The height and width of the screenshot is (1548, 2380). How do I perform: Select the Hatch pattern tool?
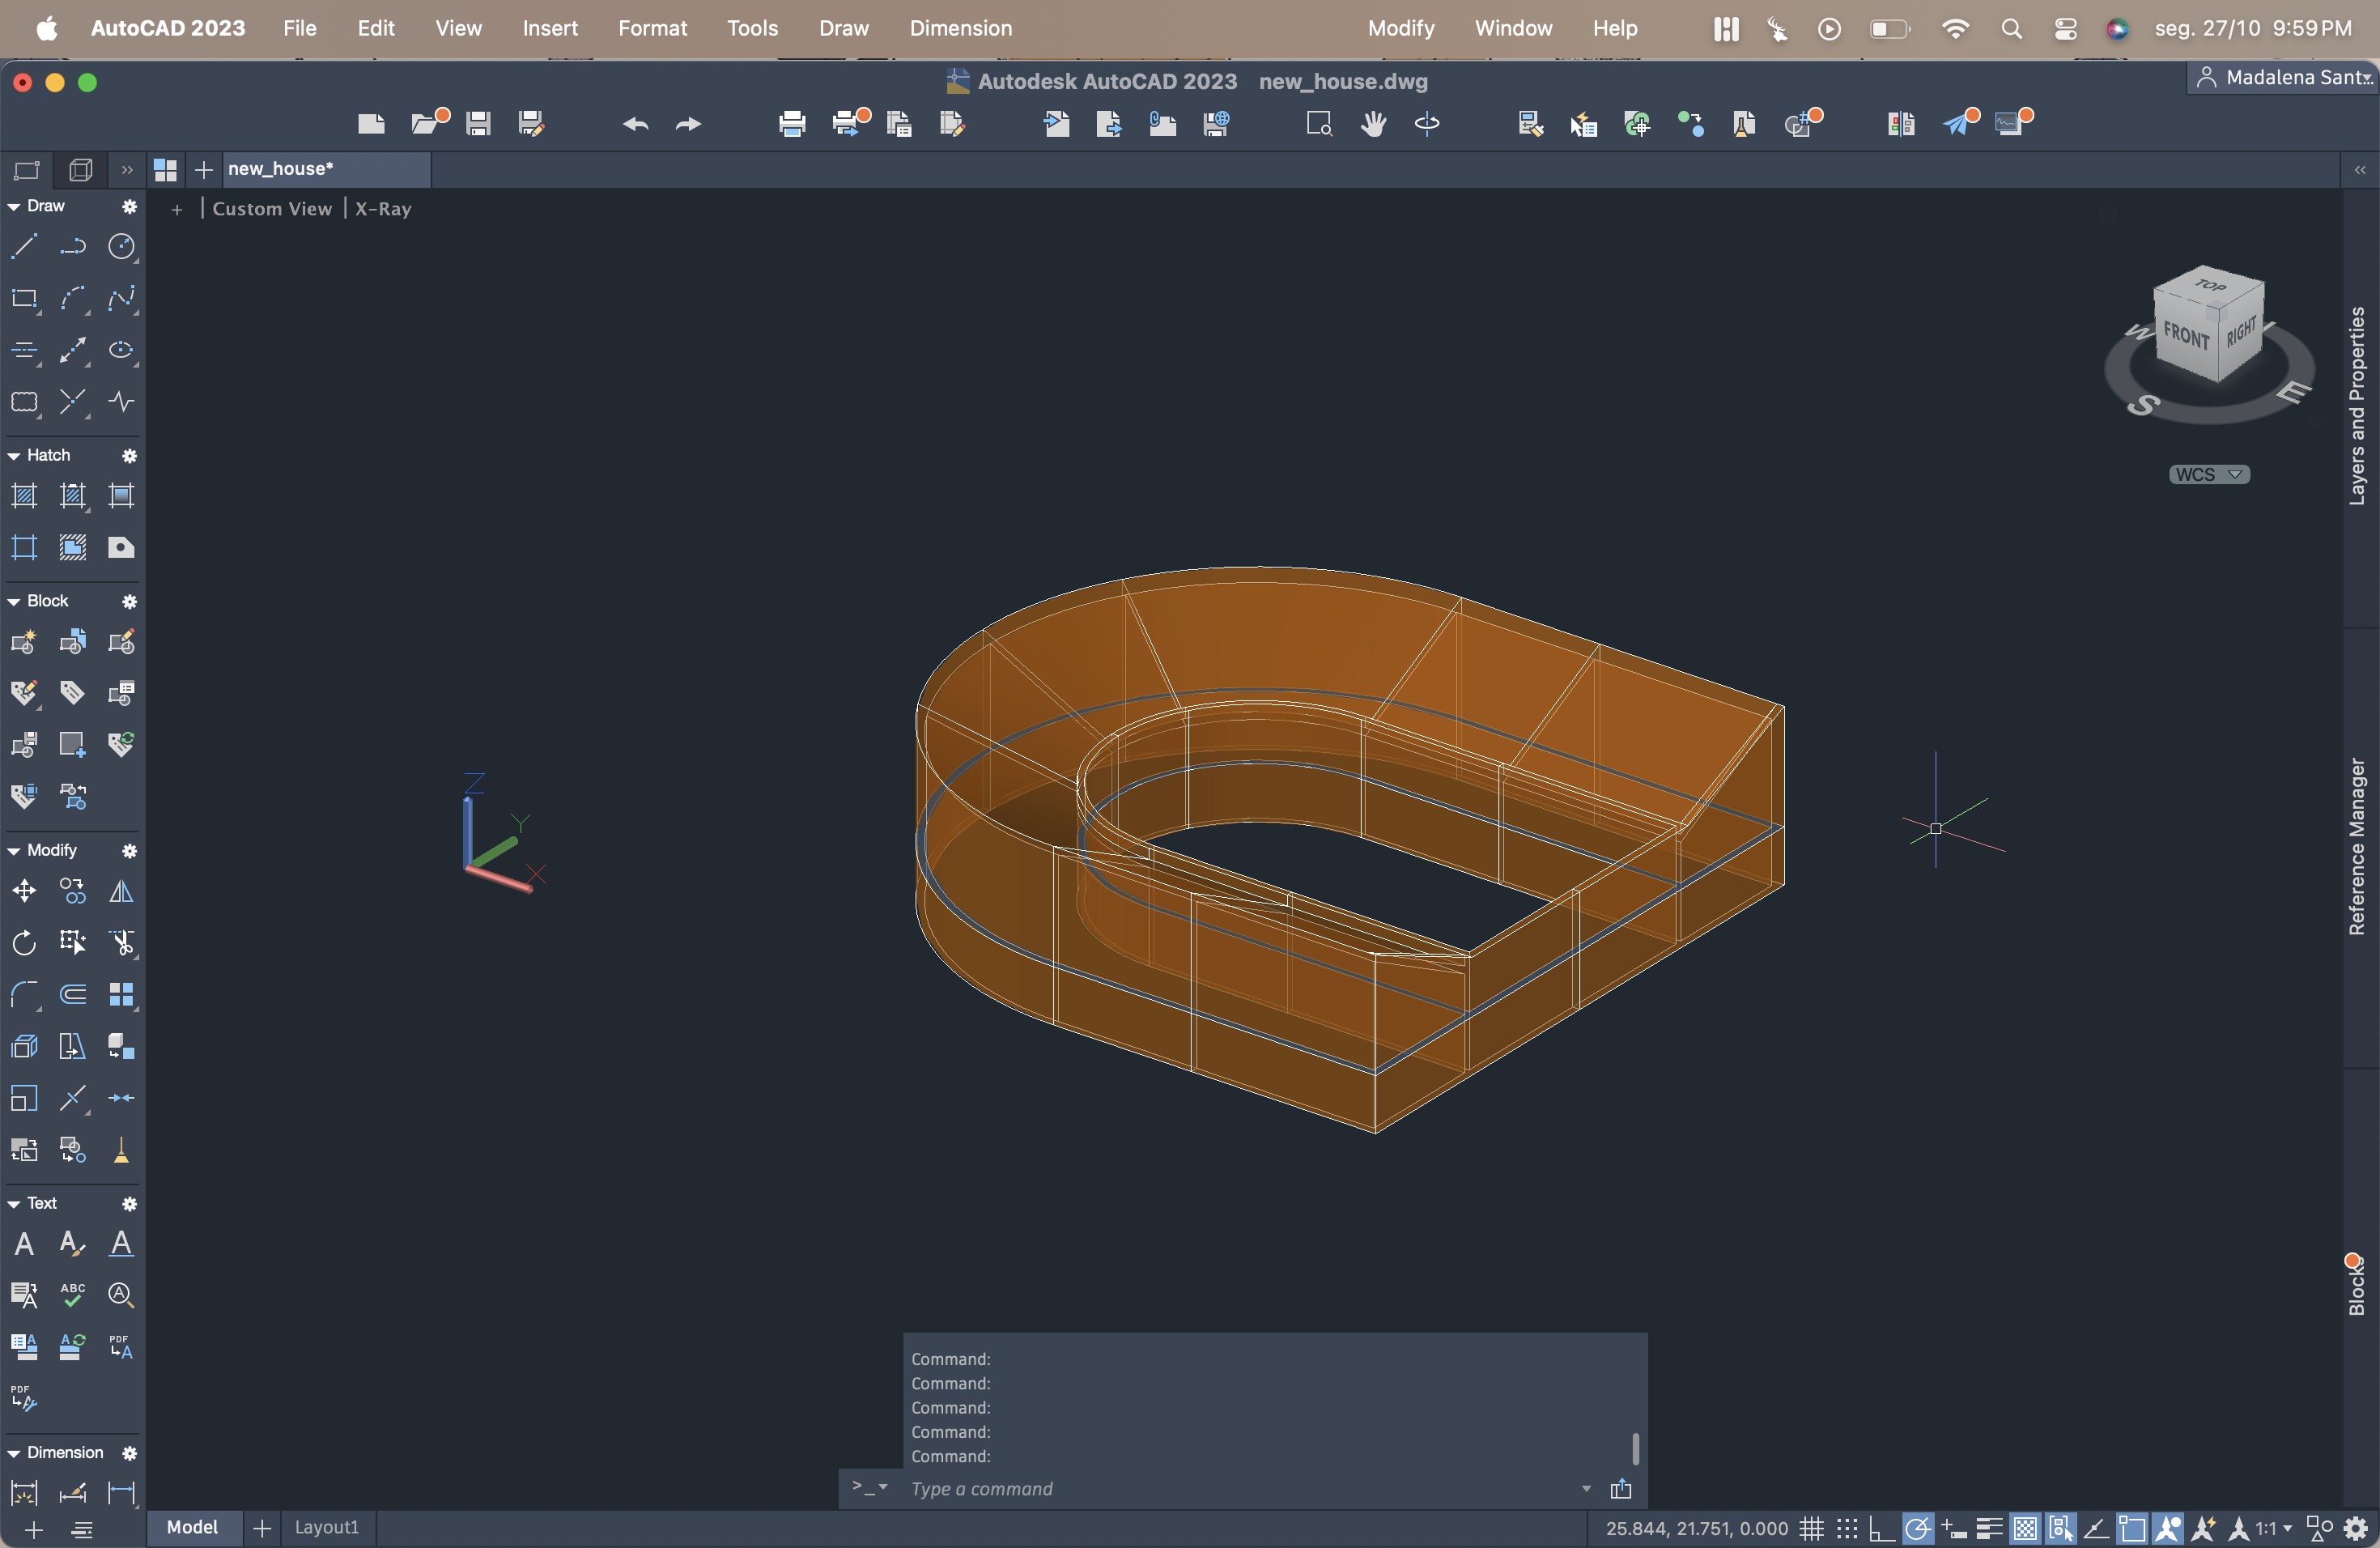coord(24,495)
